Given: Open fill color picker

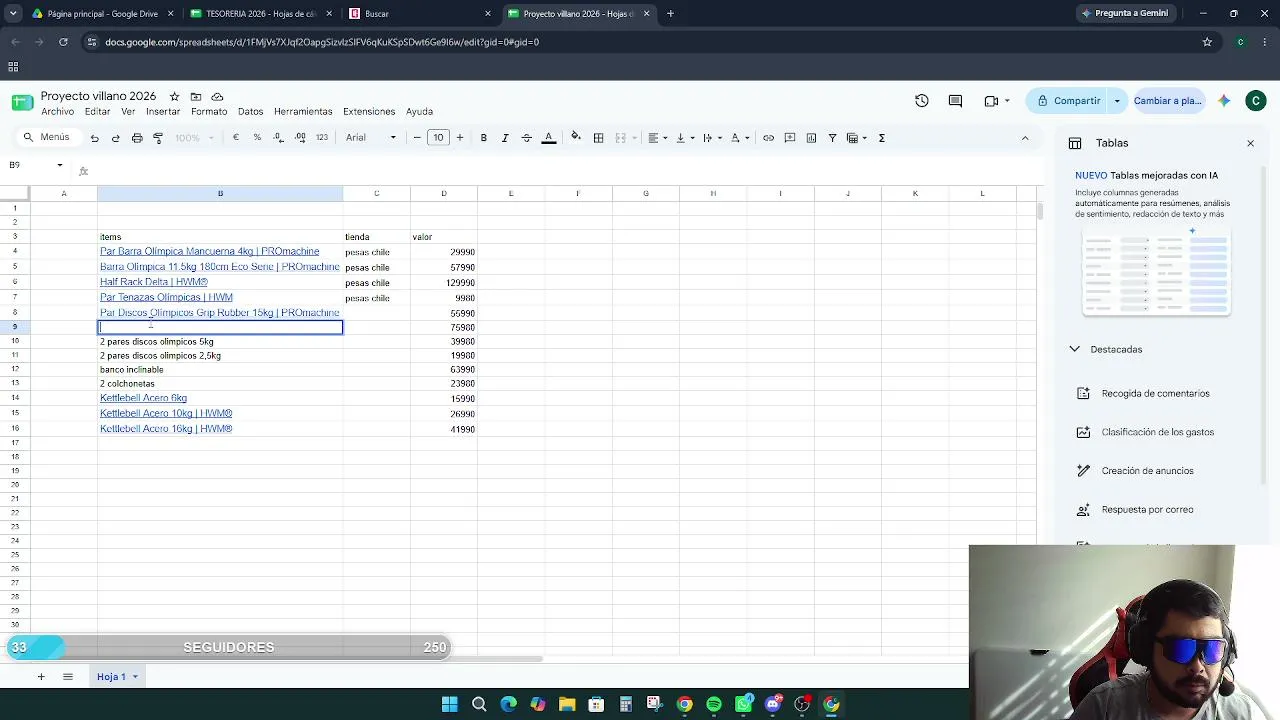Looking at the screenshot, I should 576,138.
